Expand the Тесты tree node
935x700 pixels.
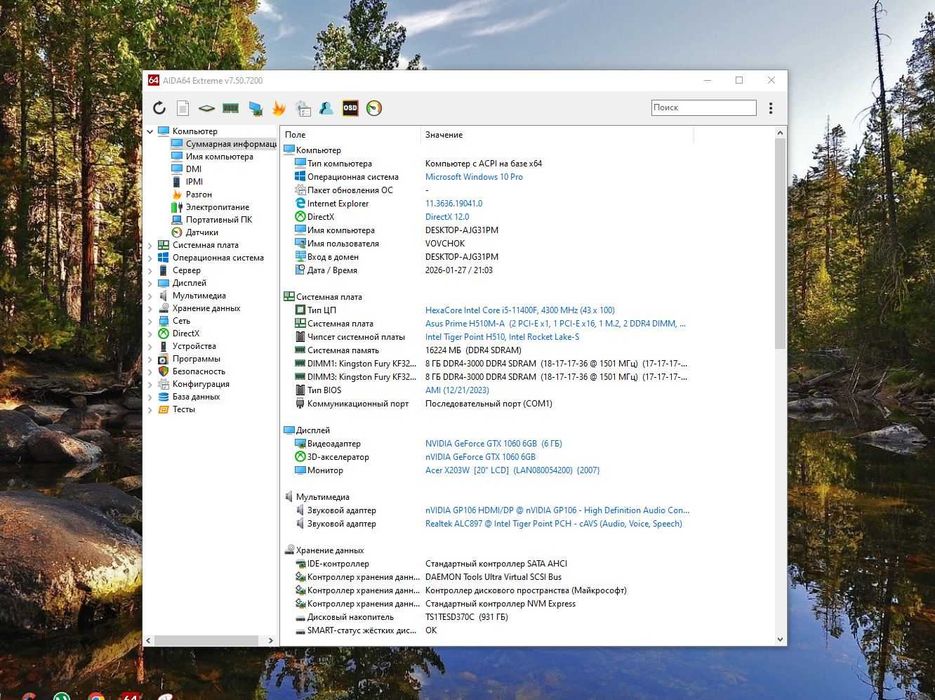click(150, 410)
